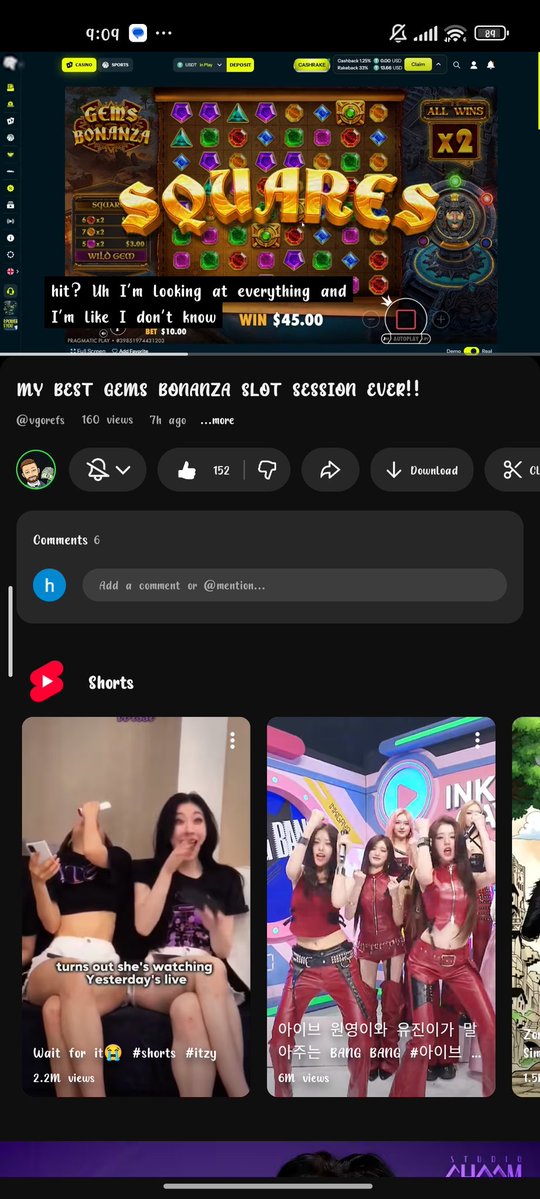Viewport: 540px width, 1199px height.
Task: Tap the 2.2M views label
Action: coord(63,1078)
